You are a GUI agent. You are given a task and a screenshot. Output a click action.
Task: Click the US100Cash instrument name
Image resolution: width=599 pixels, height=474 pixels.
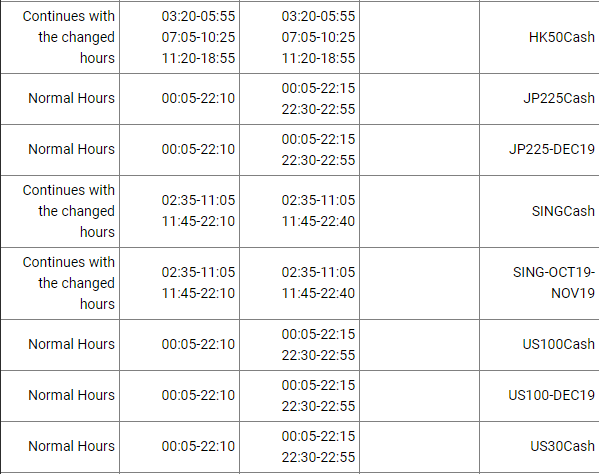coord(559,344)
